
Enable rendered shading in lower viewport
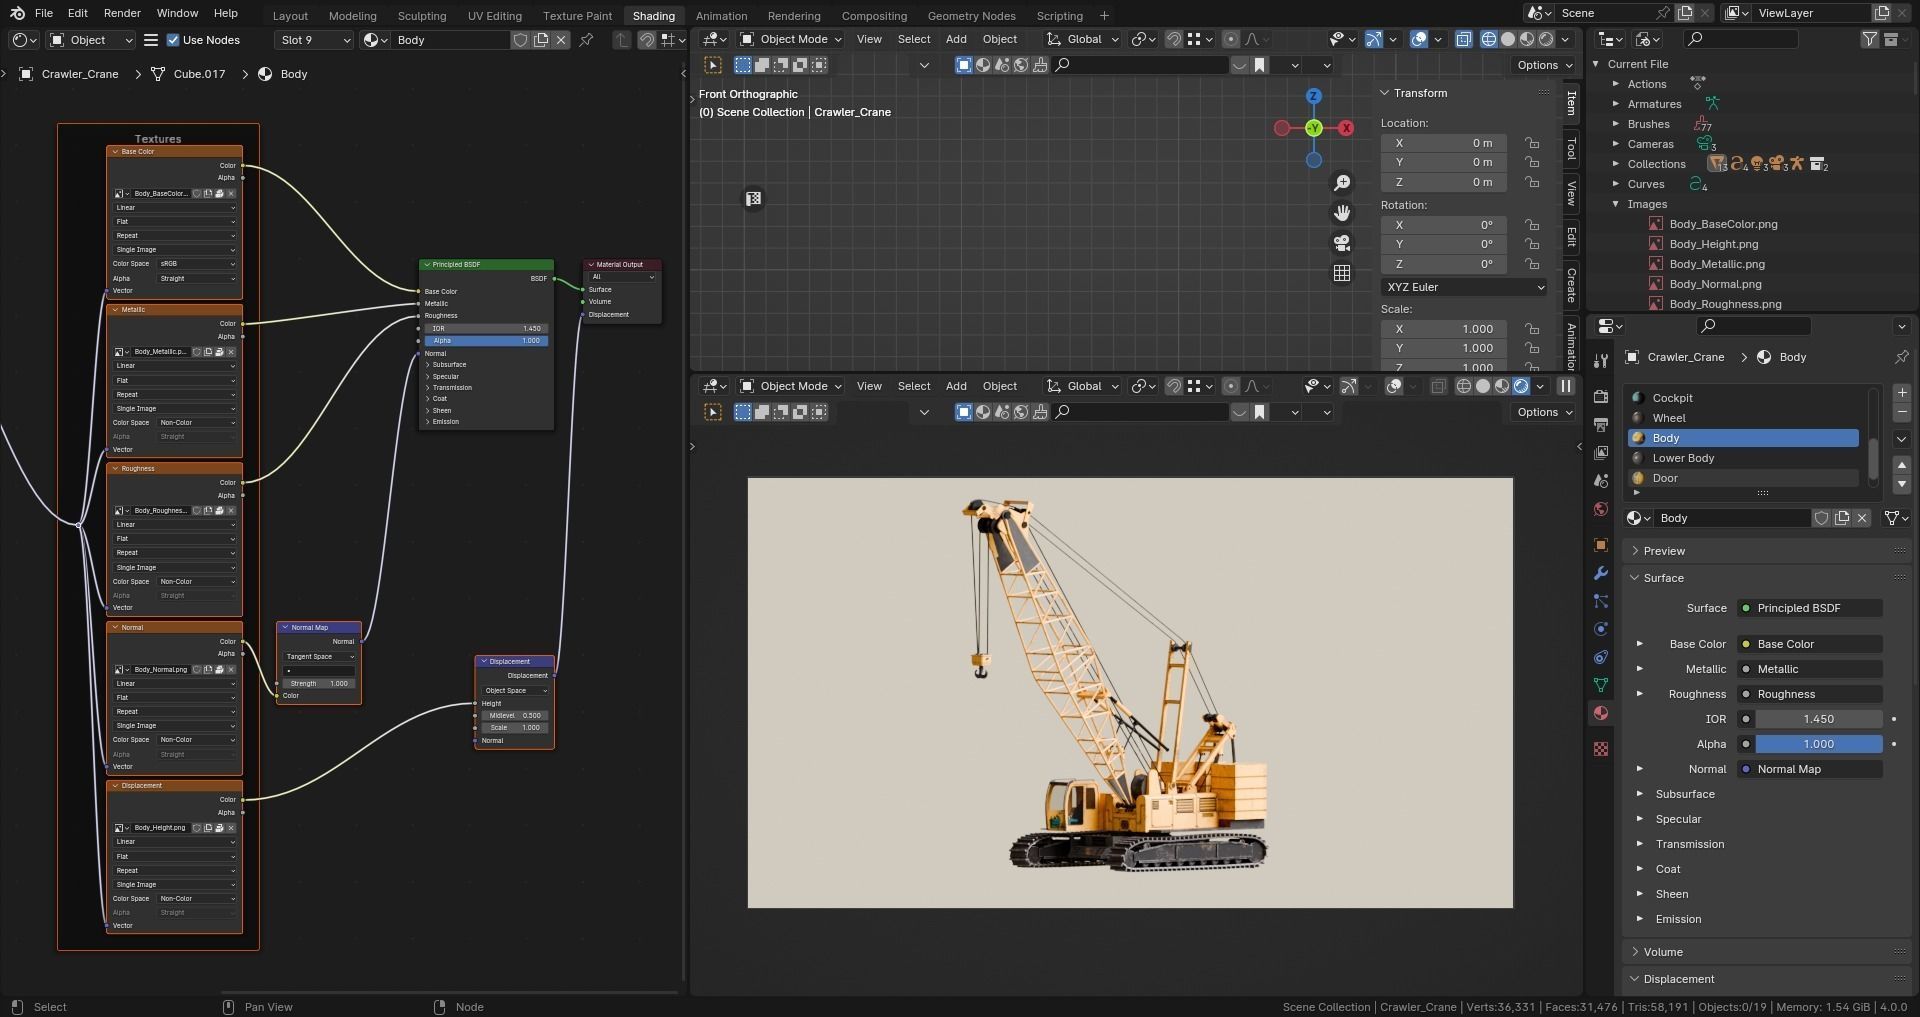click(x=1521, y=386)
